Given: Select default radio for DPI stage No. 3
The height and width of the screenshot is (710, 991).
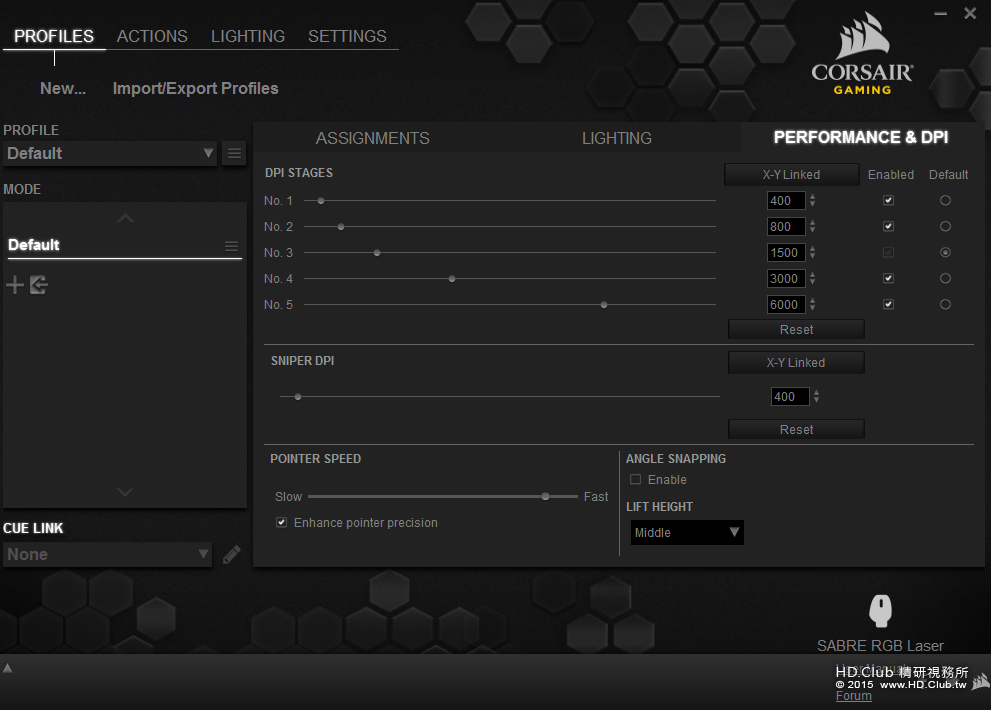Looking at the screenshot, I should point(945,252).
